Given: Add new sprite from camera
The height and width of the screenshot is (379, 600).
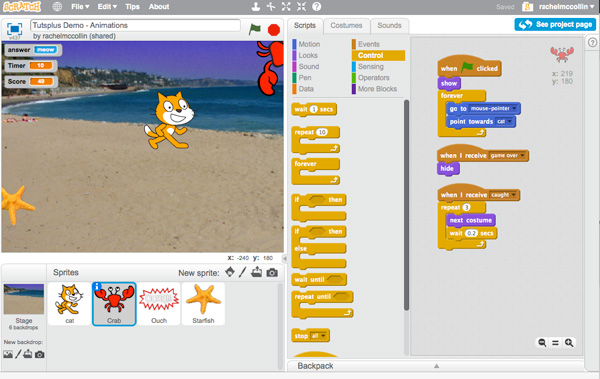Looking at the screenshot, I should [272, 273].
